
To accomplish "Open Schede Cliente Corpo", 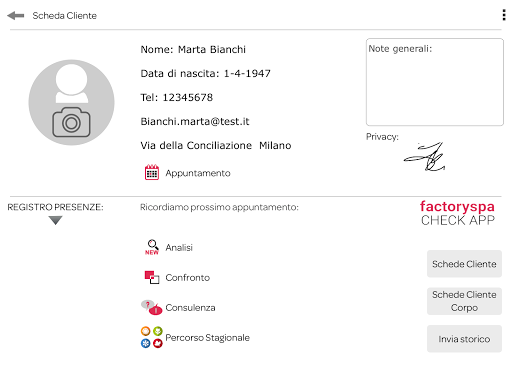I will click(464, 301).
